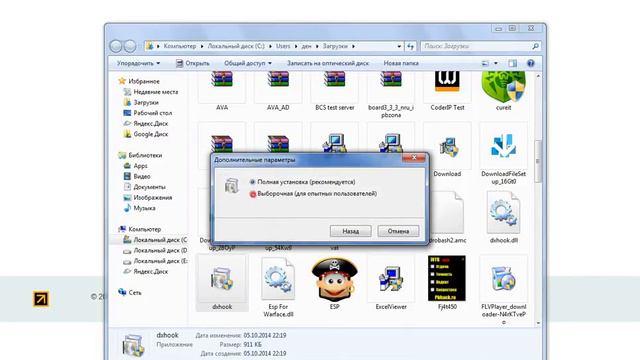Click Записать на оптический диск
The width and height of the screenshot is (640, 360).
[x=327, y=63]
